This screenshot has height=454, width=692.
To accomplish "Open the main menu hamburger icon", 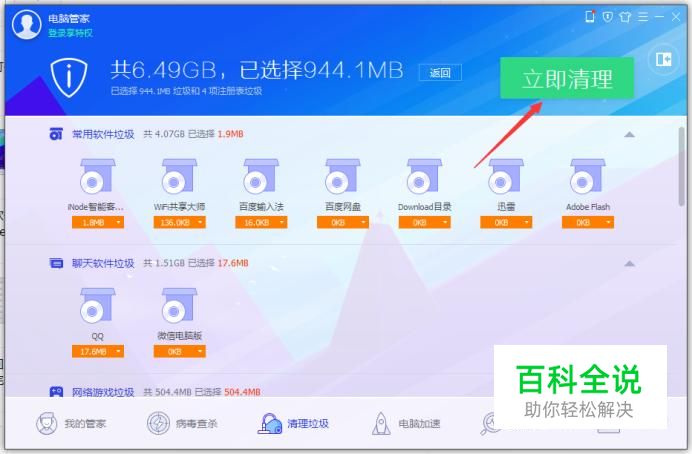I will click(643, 17).
